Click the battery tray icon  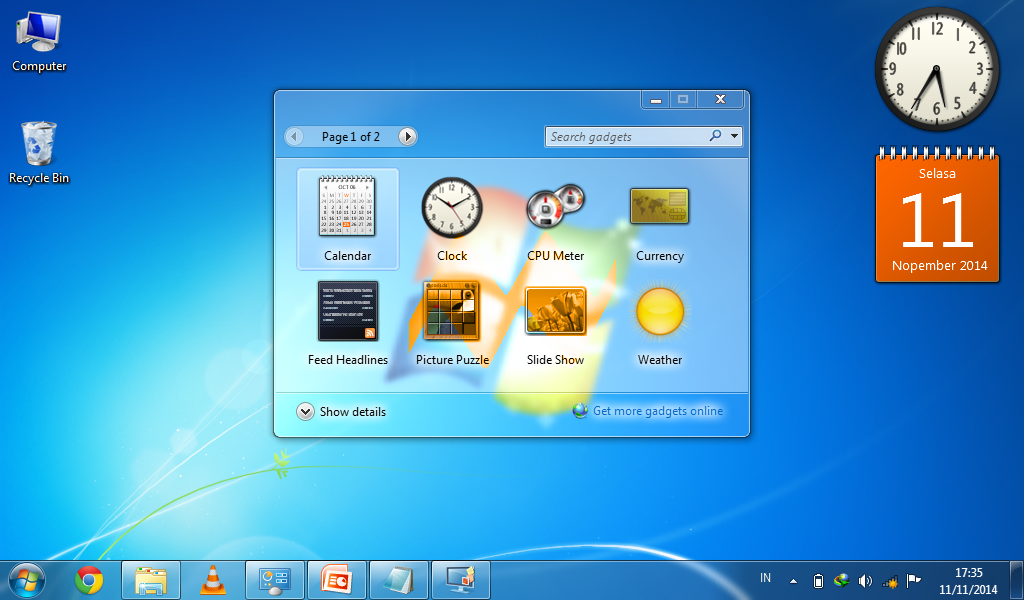[x=818, y=580]
